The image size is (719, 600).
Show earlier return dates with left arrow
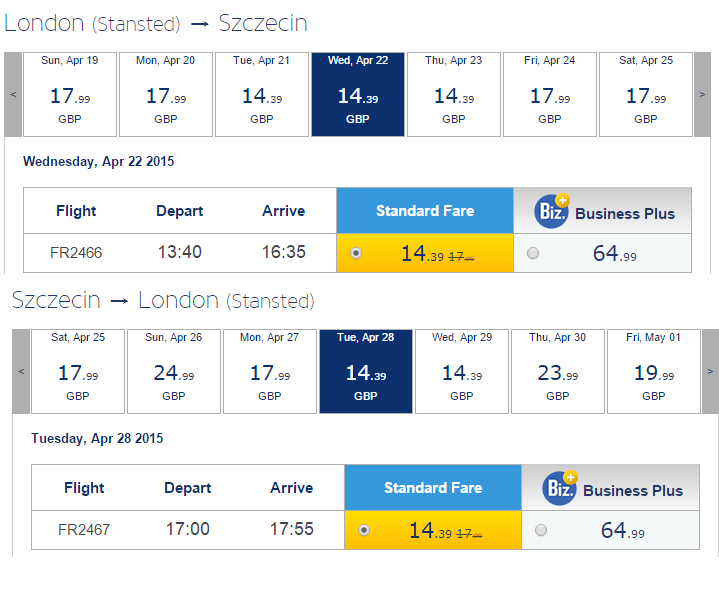pyautogui.click(x=21, y=372)
